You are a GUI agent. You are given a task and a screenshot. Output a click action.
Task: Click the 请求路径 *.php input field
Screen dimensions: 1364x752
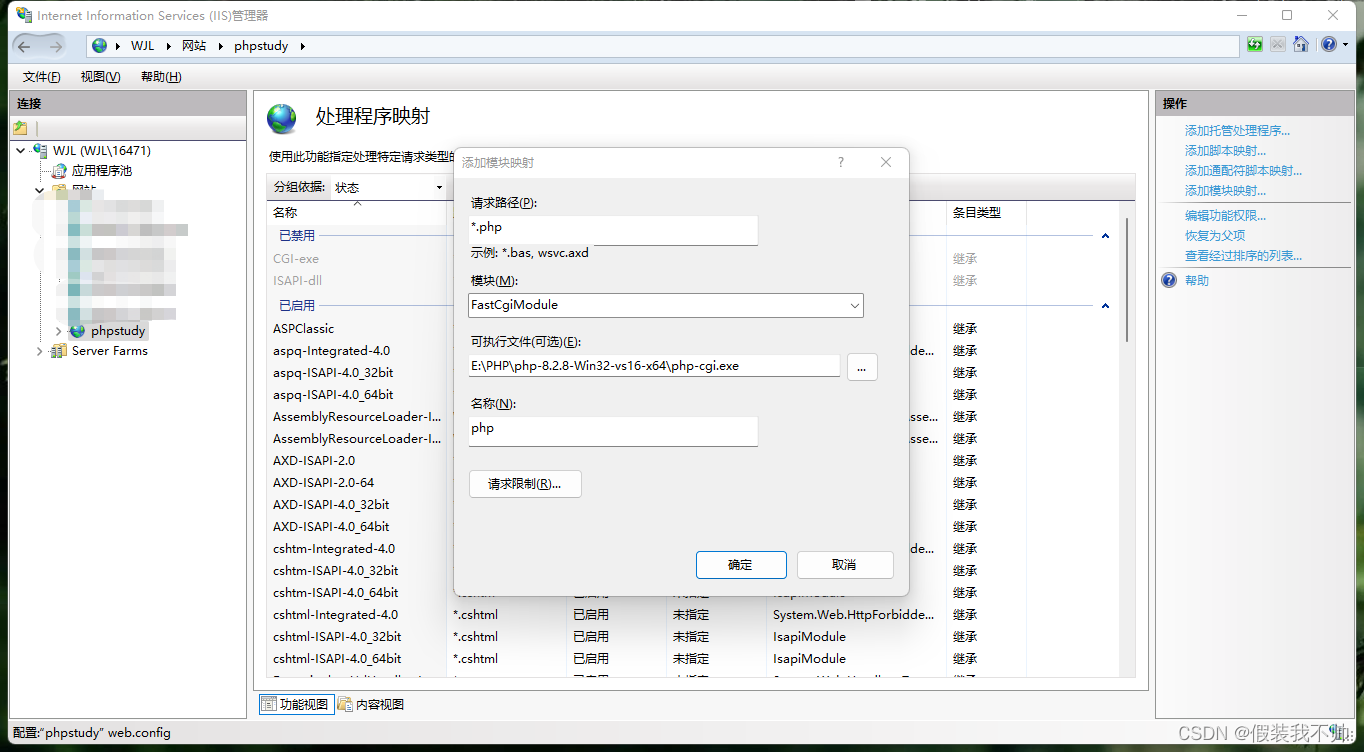click(x=613, y=229)
